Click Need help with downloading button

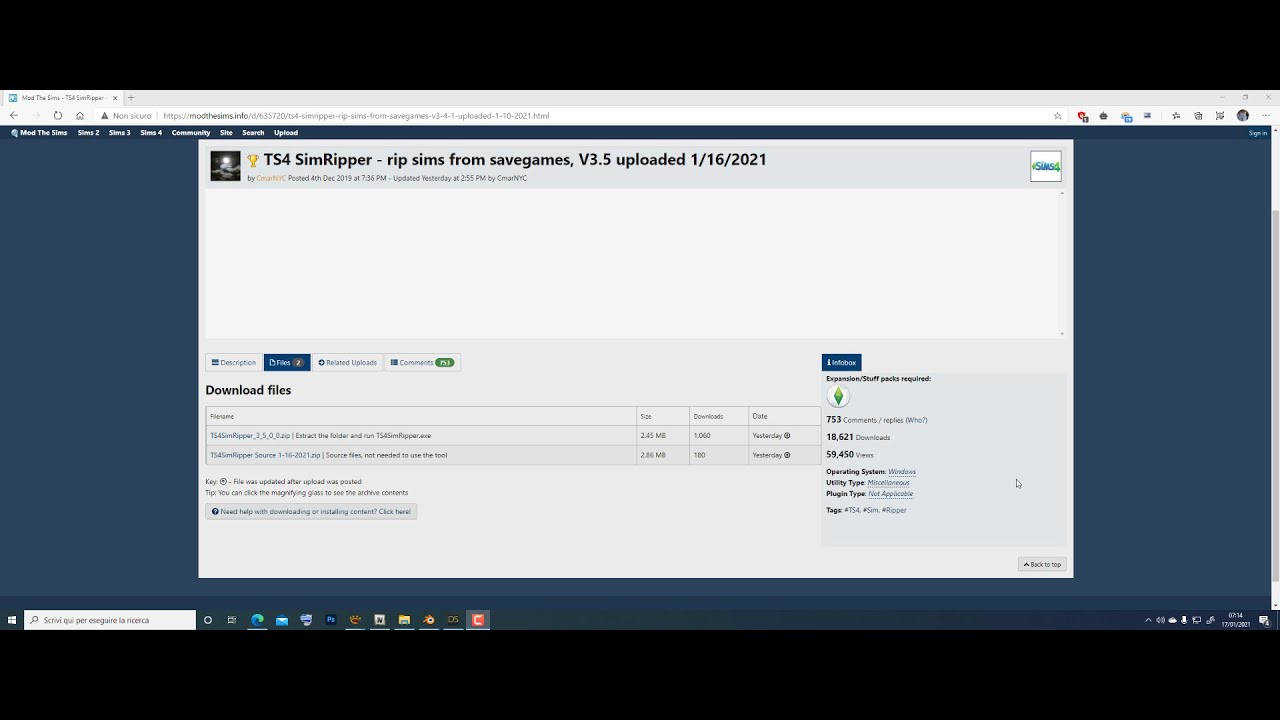(311, 512)
